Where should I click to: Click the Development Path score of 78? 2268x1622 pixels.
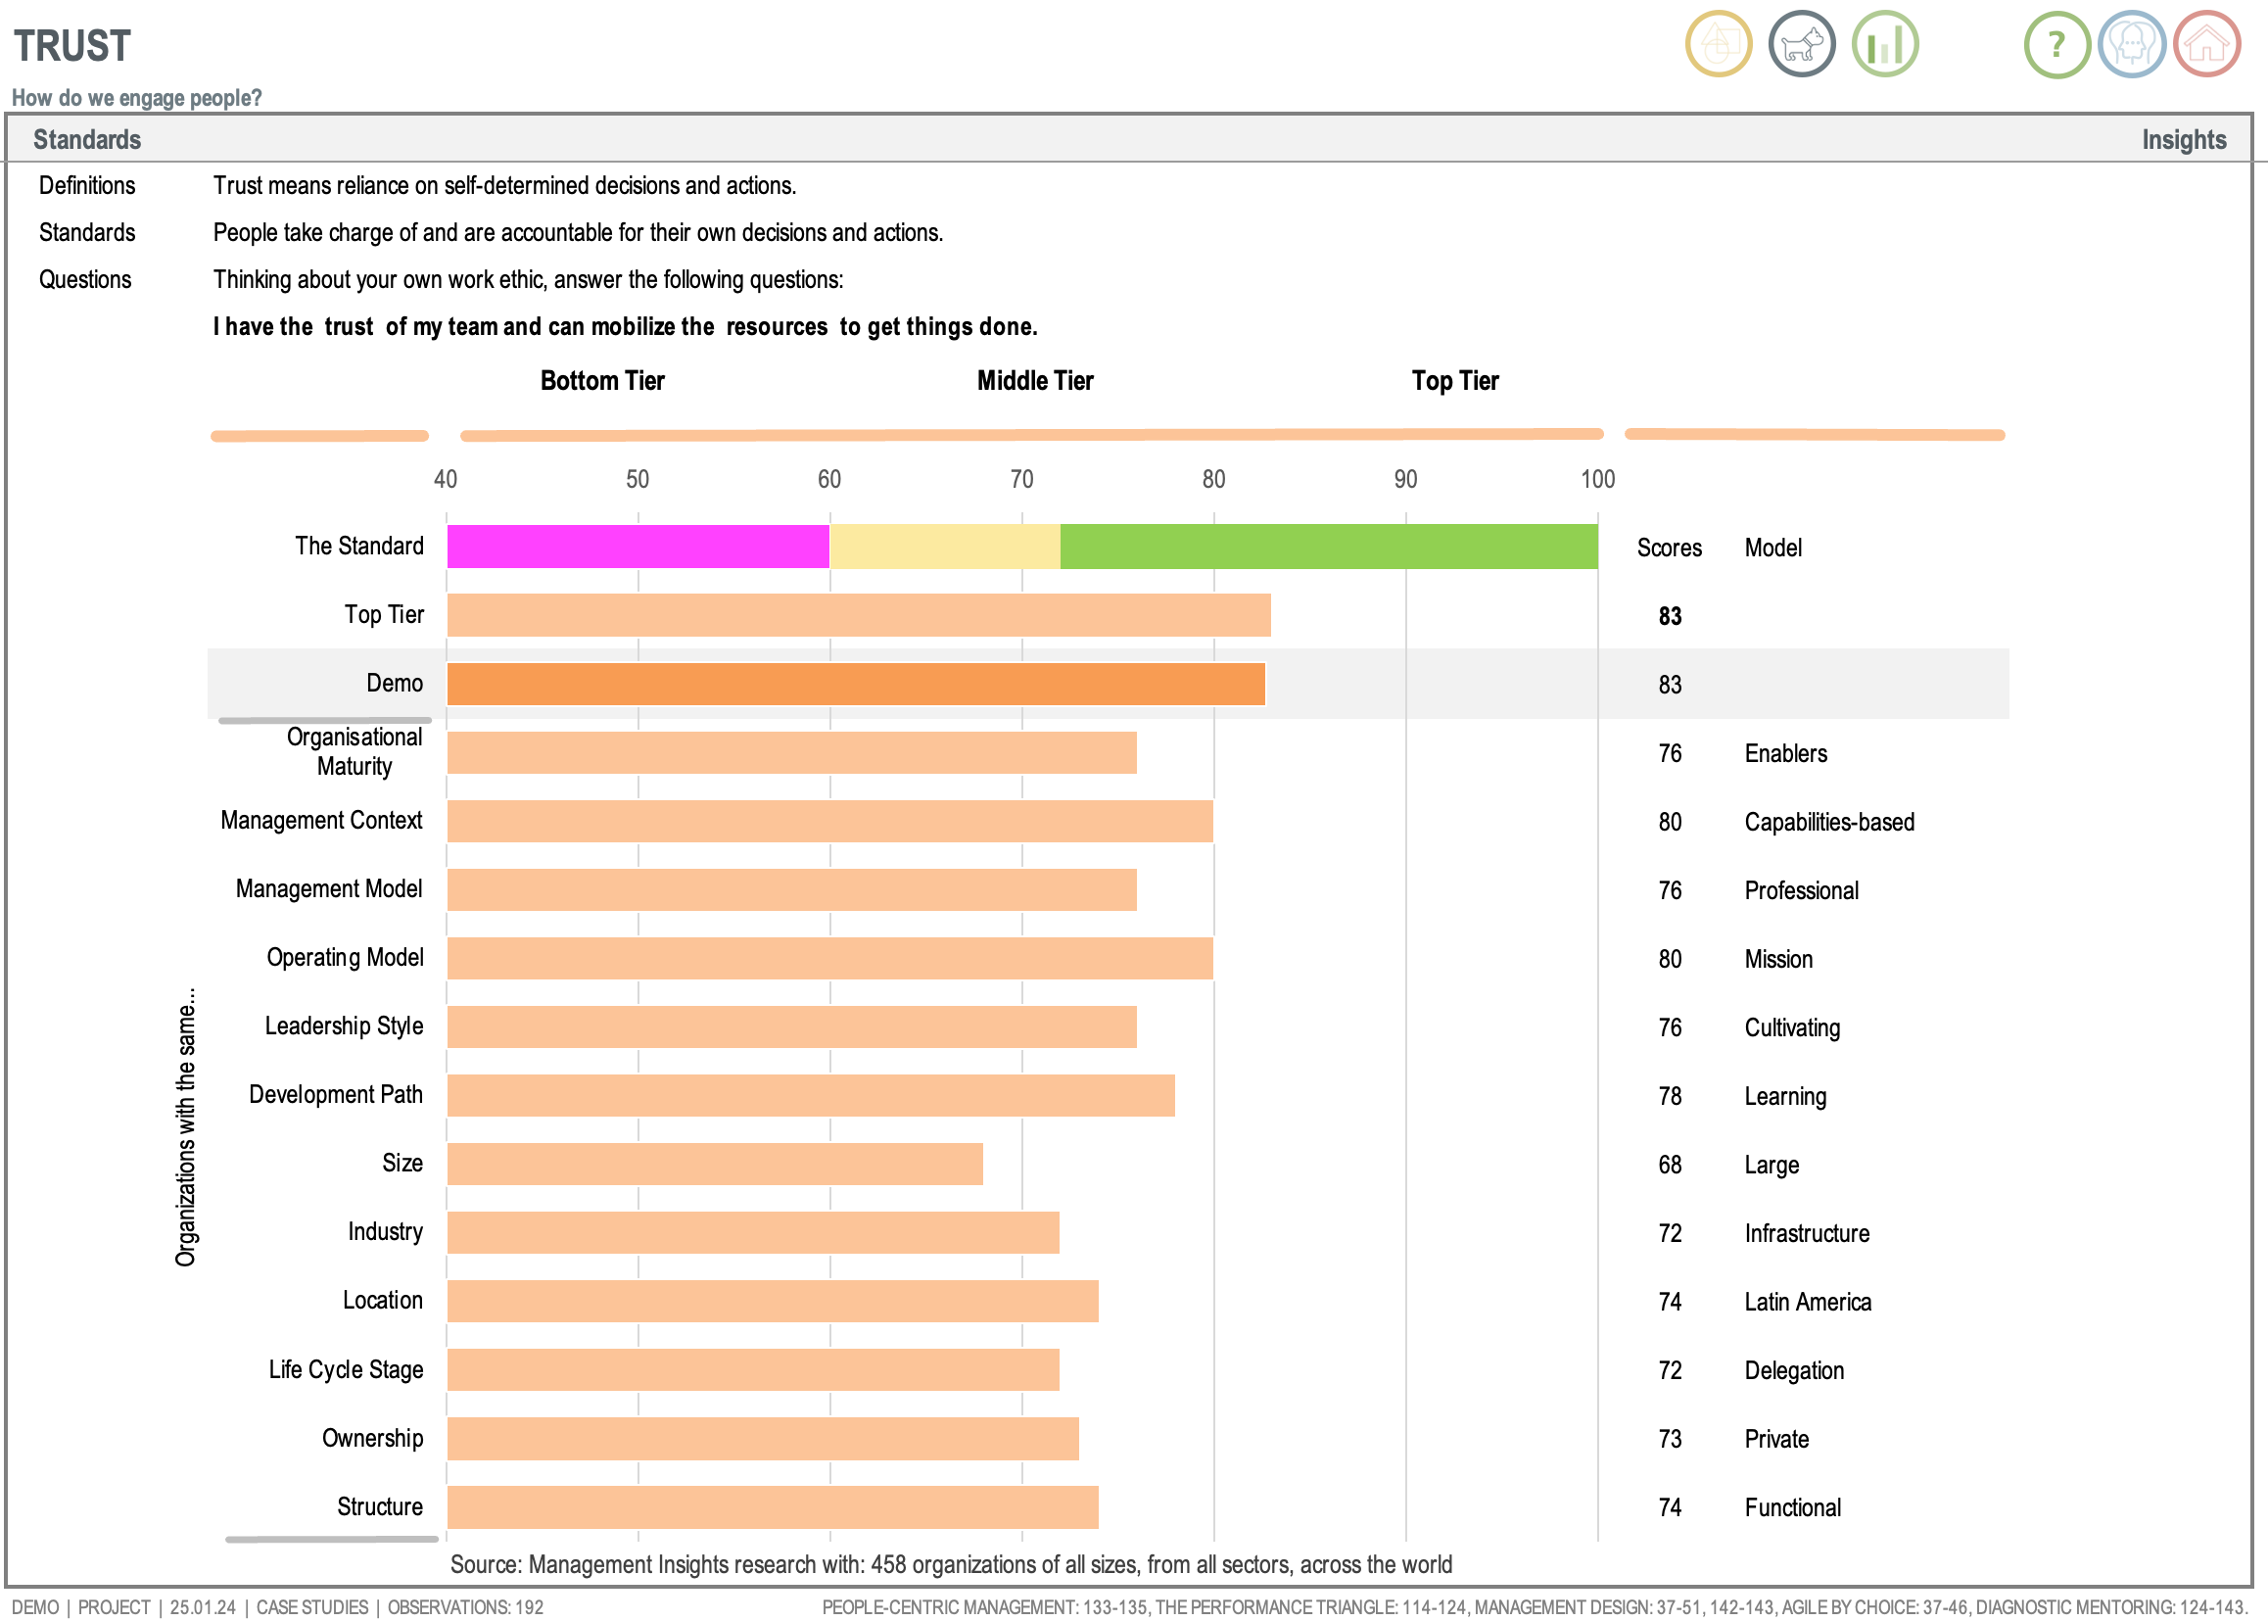(1670, 1097)
